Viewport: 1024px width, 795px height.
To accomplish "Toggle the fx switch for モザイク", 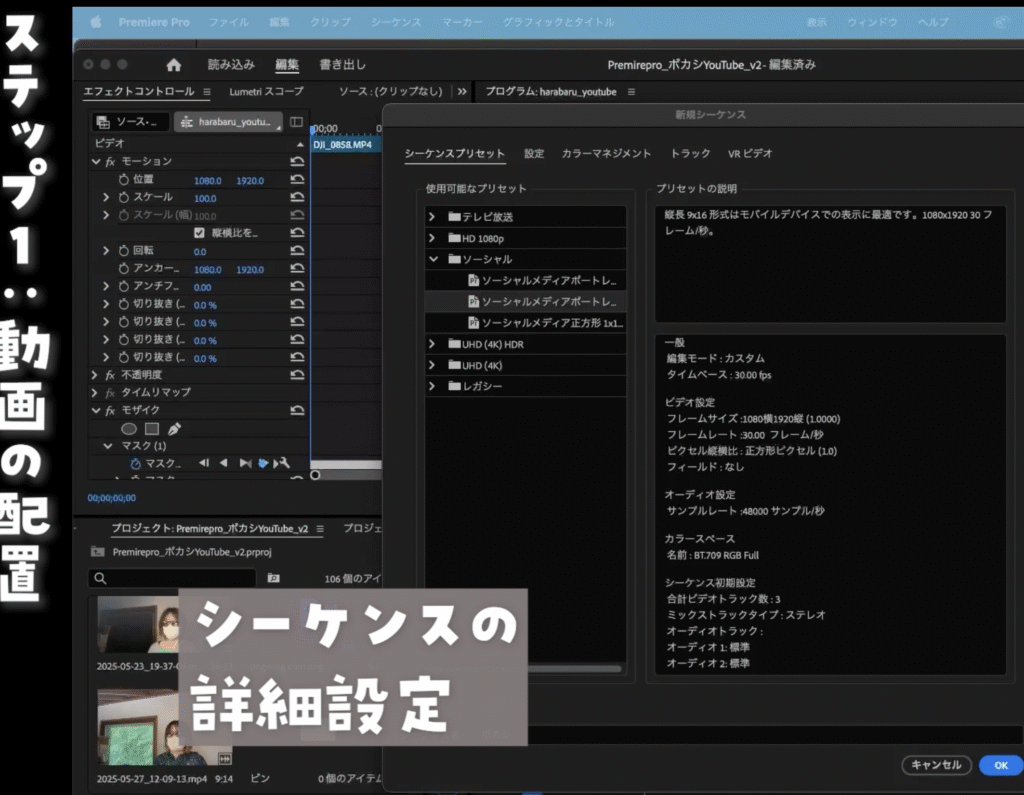I will coord(110,410).
